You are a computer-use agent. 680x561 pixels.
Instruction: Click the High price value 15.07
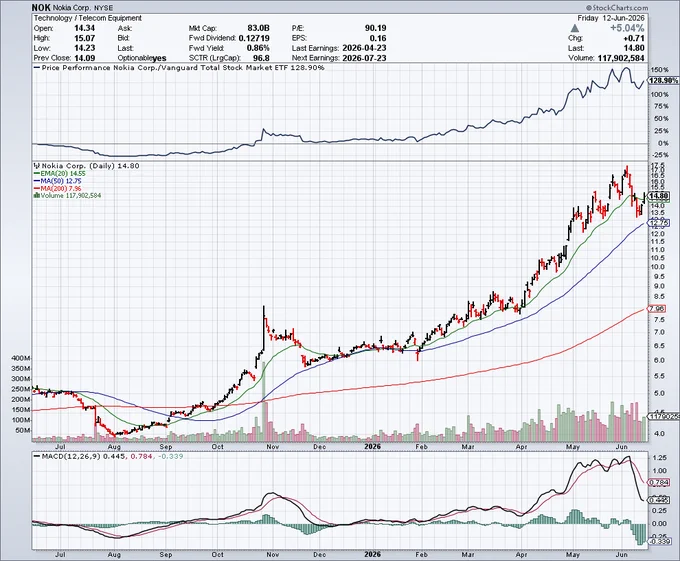85,38
